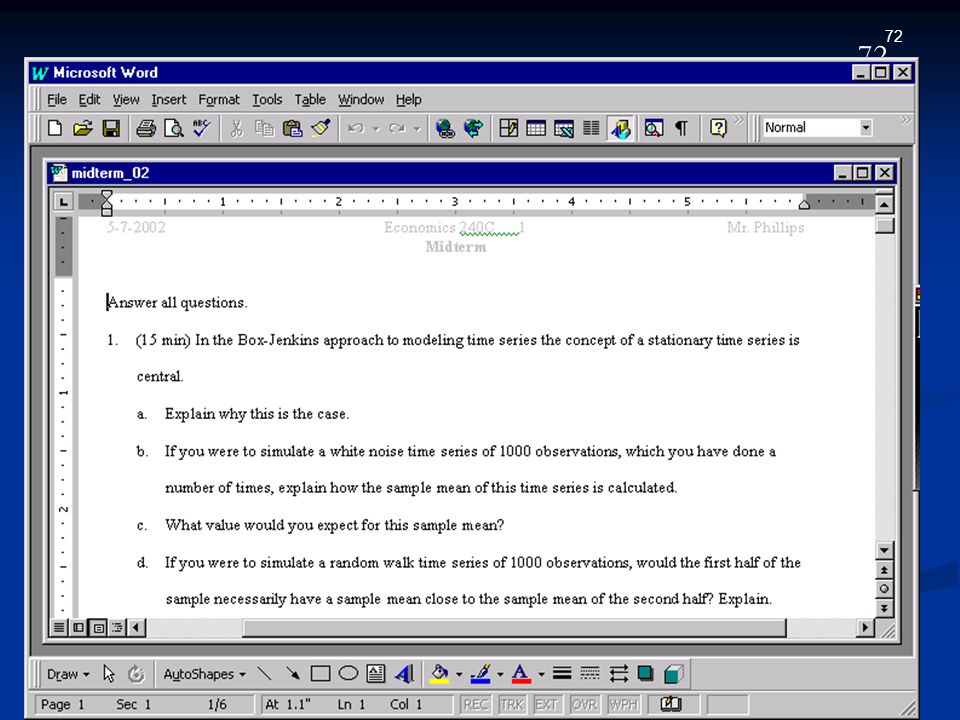Paste from clipboard icon

(x=292, y=128)
